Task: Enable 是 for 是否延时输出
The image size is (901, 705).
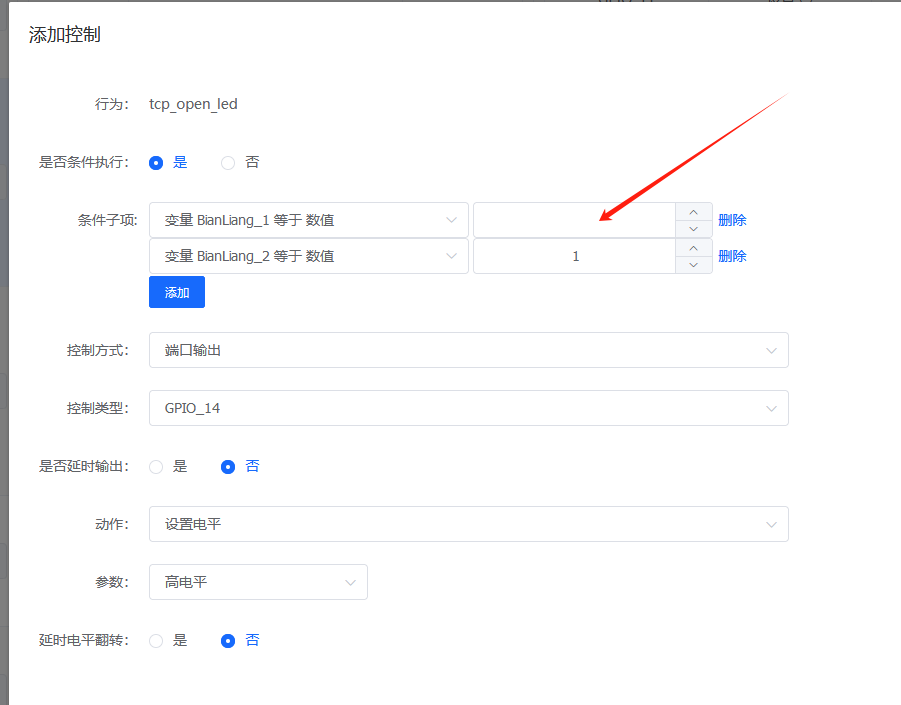Action: coord(156,466)
